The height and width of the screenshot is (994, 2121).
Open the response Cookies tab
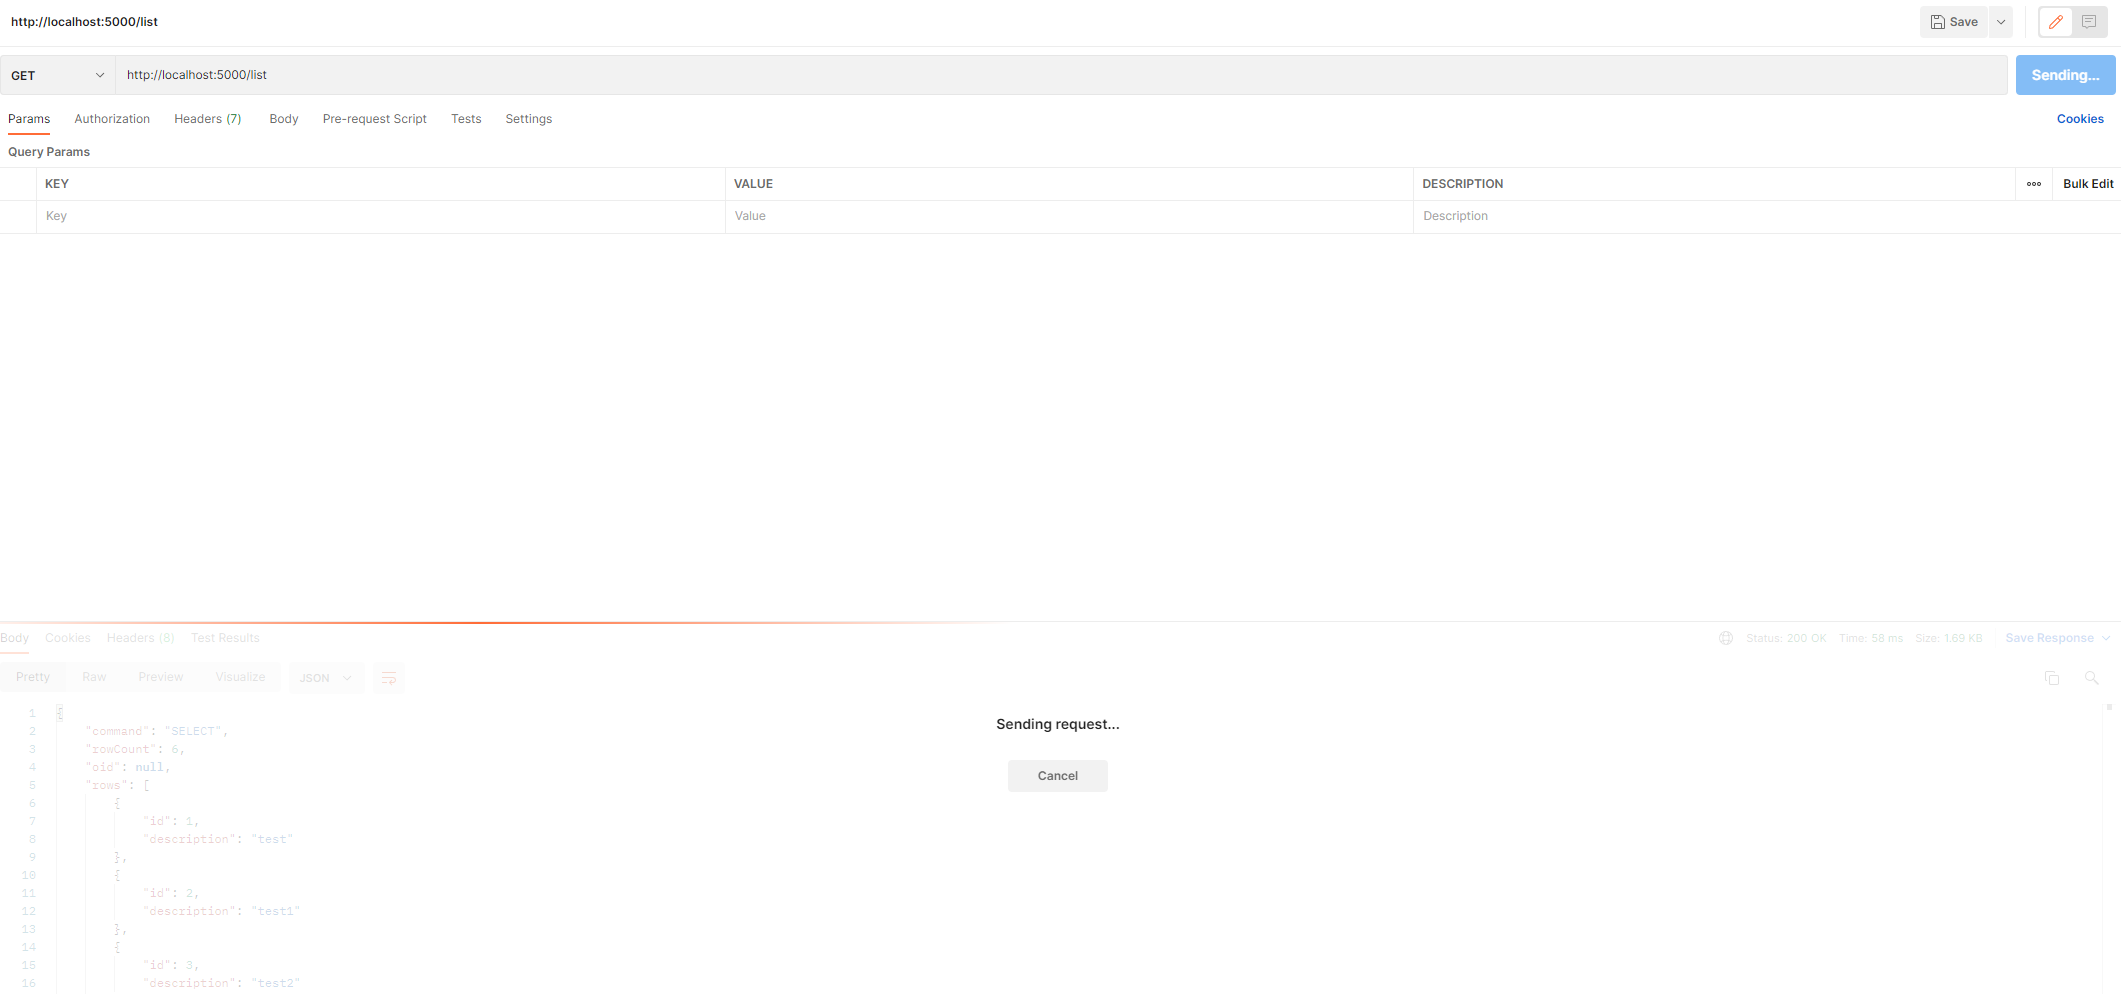pyautogui.click(x=67, y=638)
